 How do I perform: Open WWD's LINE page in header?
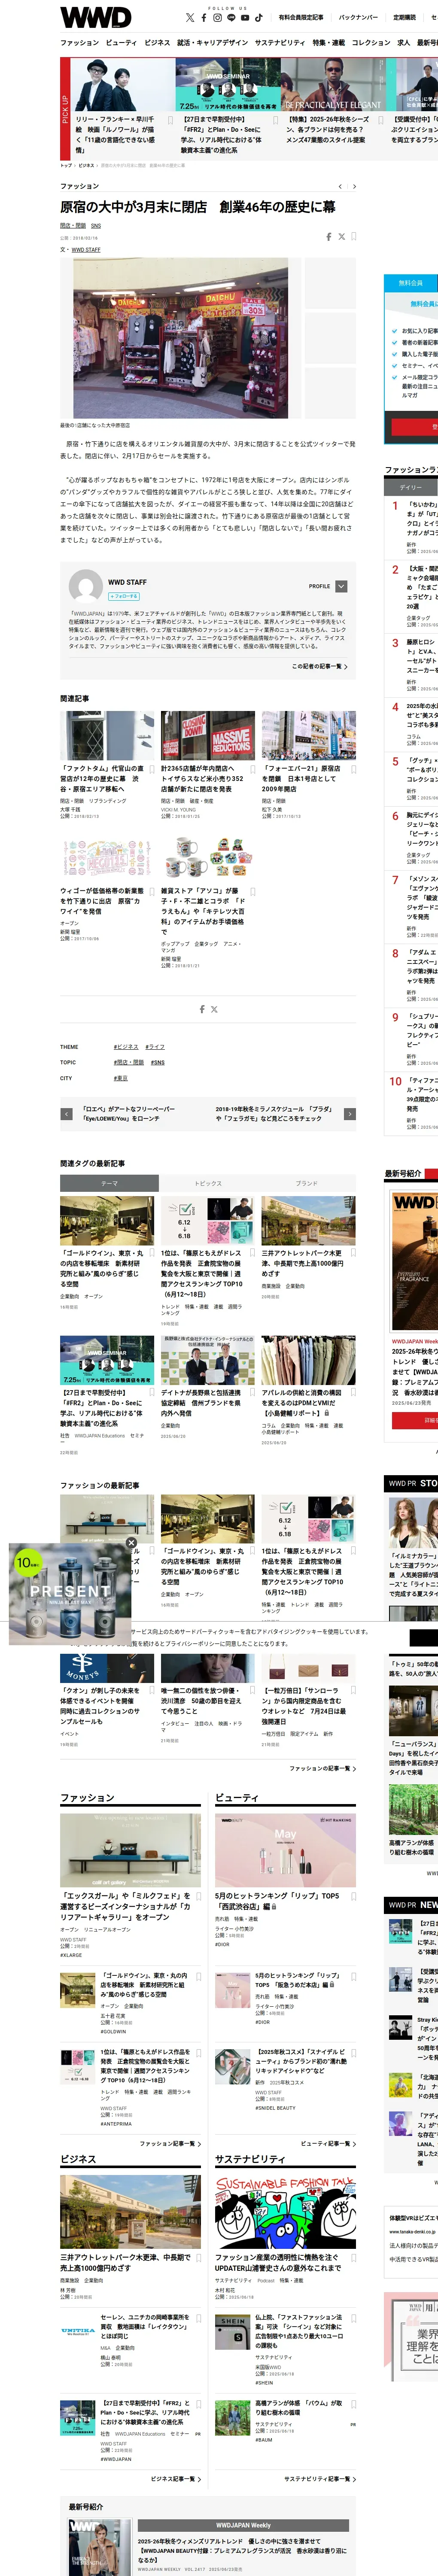tap(231, 18)
